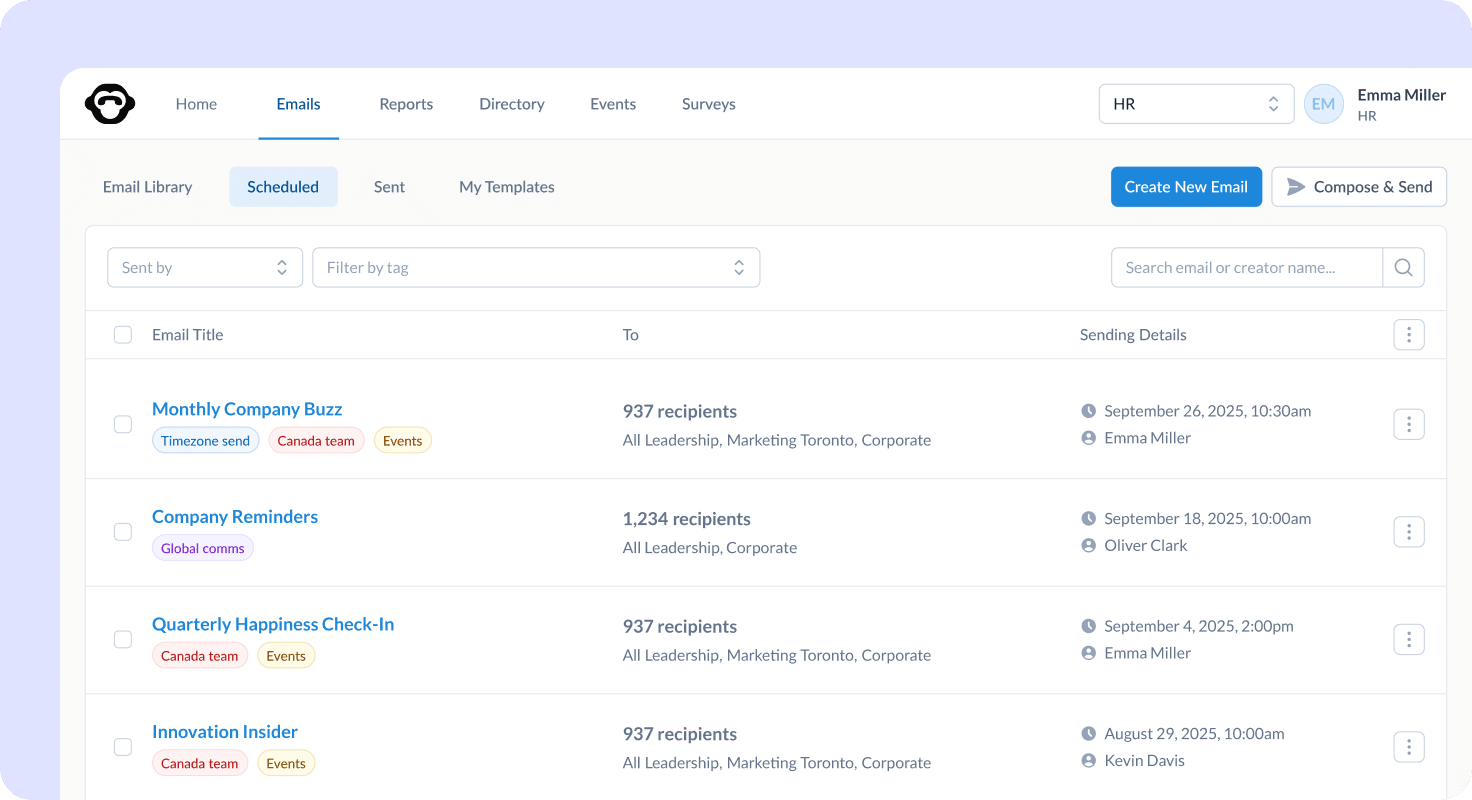Click the clock icon beside September 18 schedule
Viewport: 1472px width, 800px height.
pyautogui.click(x=1089, y=518)
